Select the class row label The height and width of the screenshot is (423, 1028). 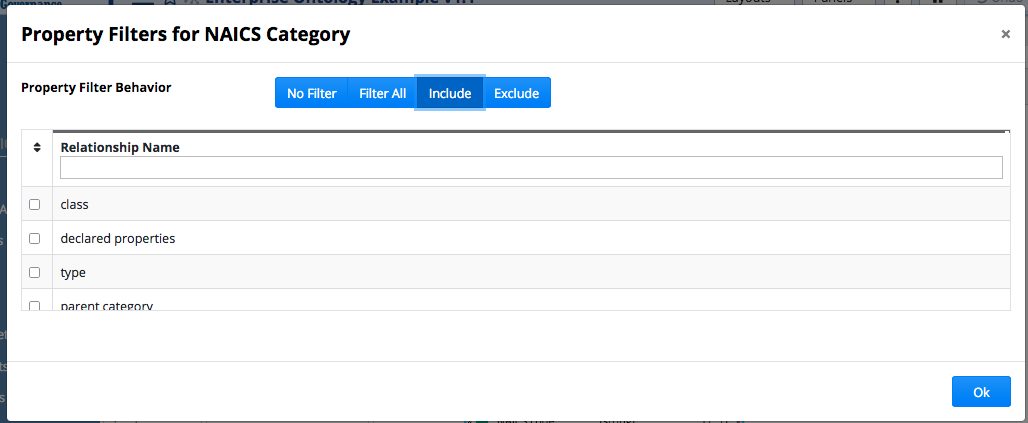click(75, 204)
